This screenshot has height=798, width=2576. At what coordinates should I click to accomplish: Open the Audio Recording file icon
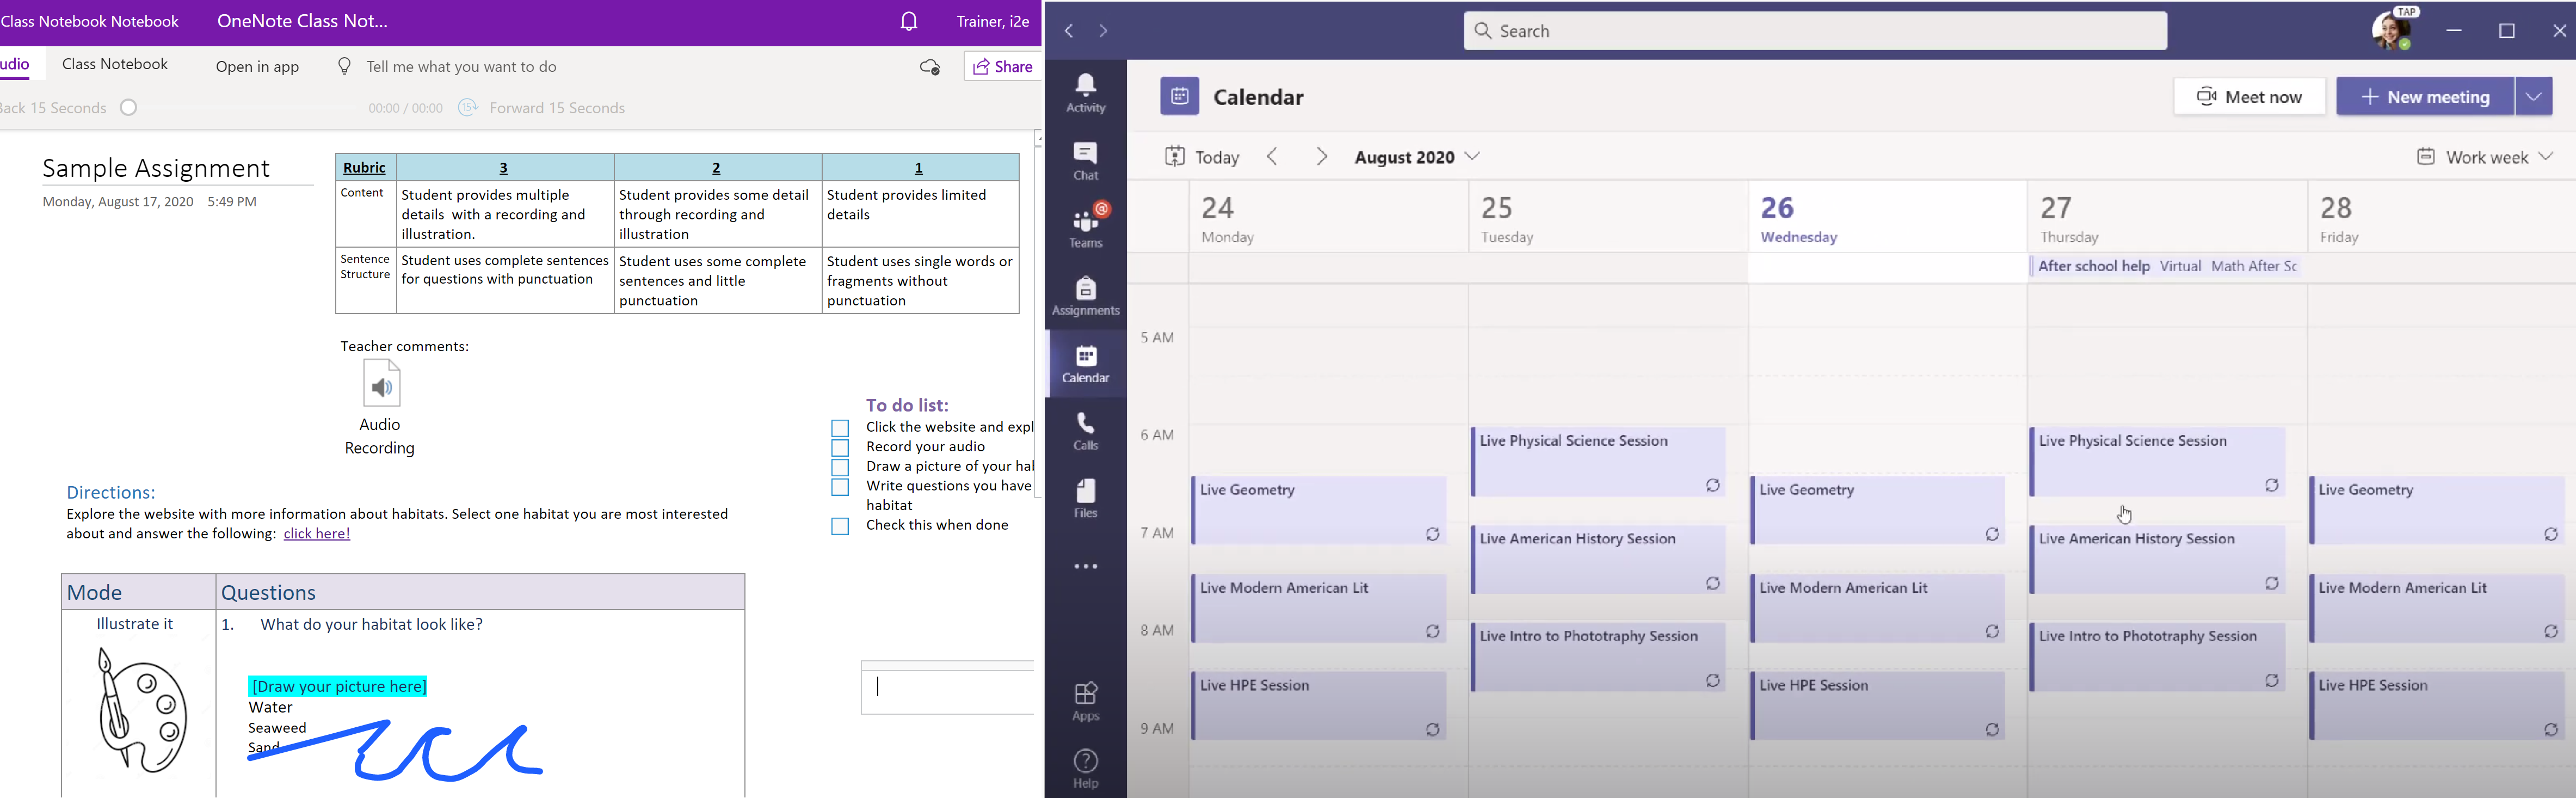pyautogui.click(x=381, y=383)
